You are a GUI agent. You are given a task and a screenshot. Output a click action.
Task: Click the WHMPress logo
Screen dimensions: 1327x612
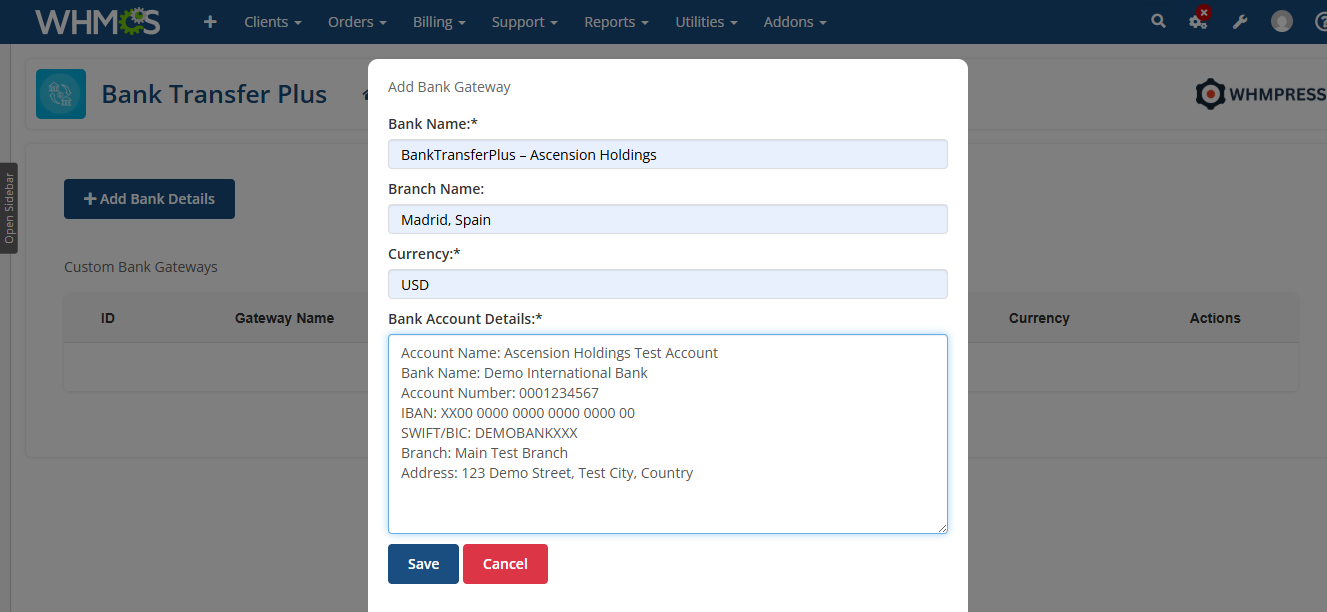click(1260, 94)
